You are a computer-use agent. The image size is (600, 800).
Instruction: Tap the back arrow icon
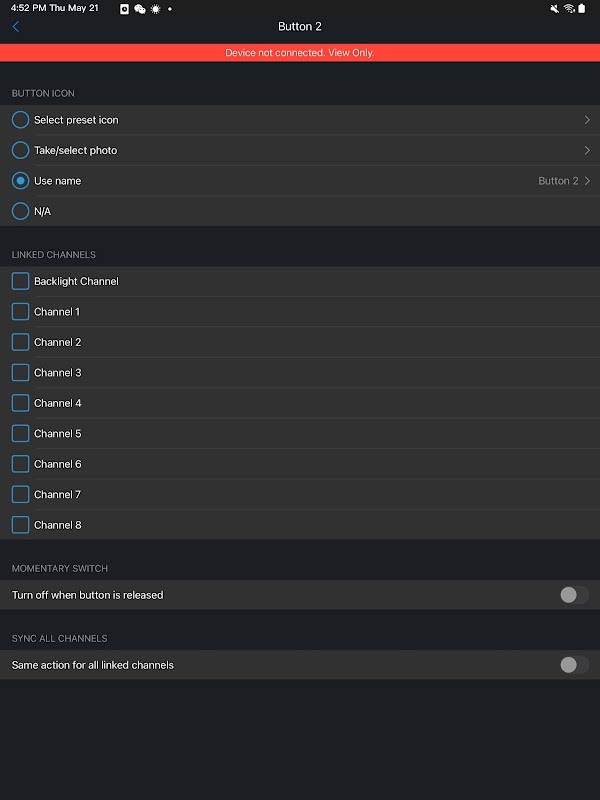16,27
